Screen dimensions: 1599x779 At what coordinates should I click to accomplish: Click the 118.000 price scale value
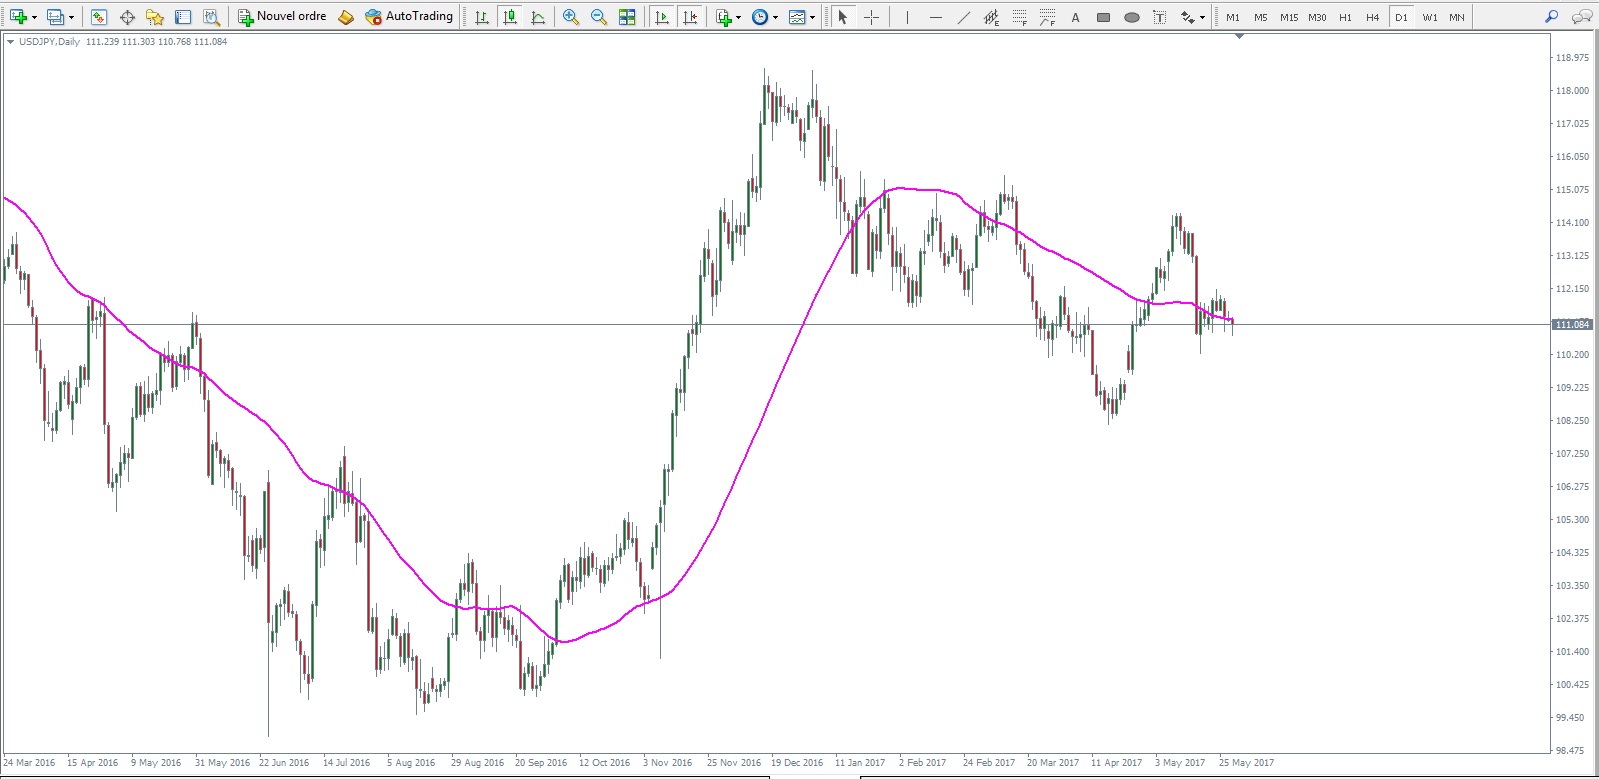(x=1572, y=90)
